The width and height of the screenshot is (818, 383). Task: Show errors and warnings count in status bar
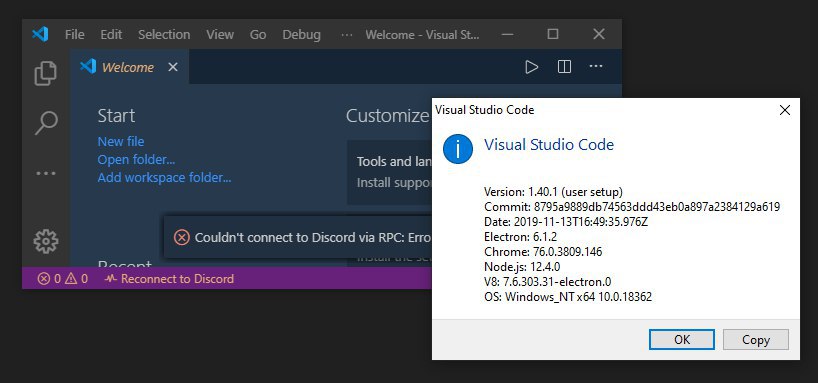(x=63, y=279)
